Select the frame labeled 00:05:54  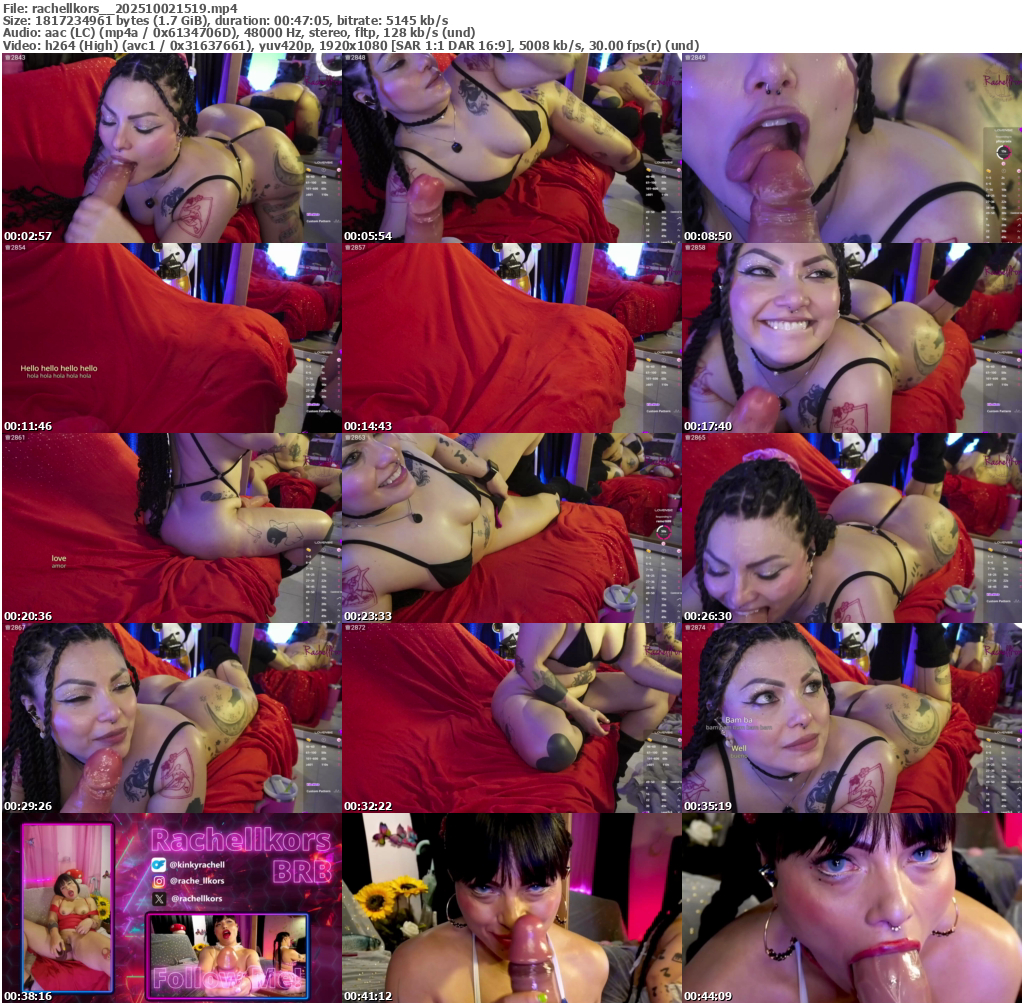point(511,148)
